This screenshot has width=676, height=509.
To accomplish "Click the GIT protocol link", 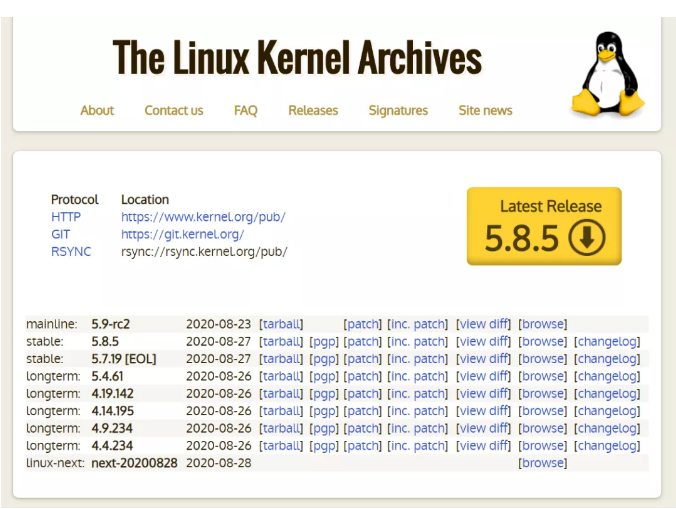I will tap(60, 234).
